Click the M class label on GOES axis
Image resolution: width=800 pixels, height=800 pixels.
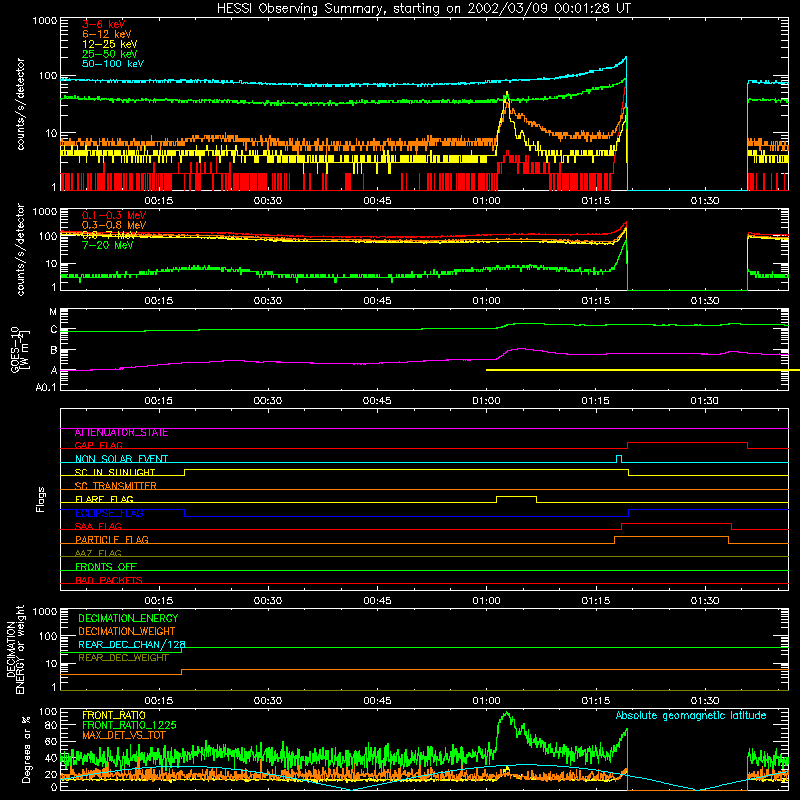click(53, 312)
